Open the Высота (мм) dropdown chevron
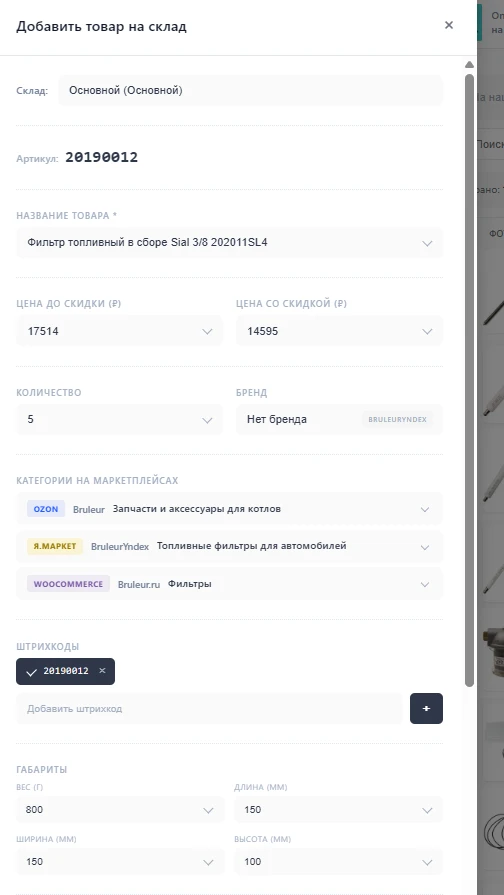The height and width of the screenshot is (895, 504). tap(427, 862)
